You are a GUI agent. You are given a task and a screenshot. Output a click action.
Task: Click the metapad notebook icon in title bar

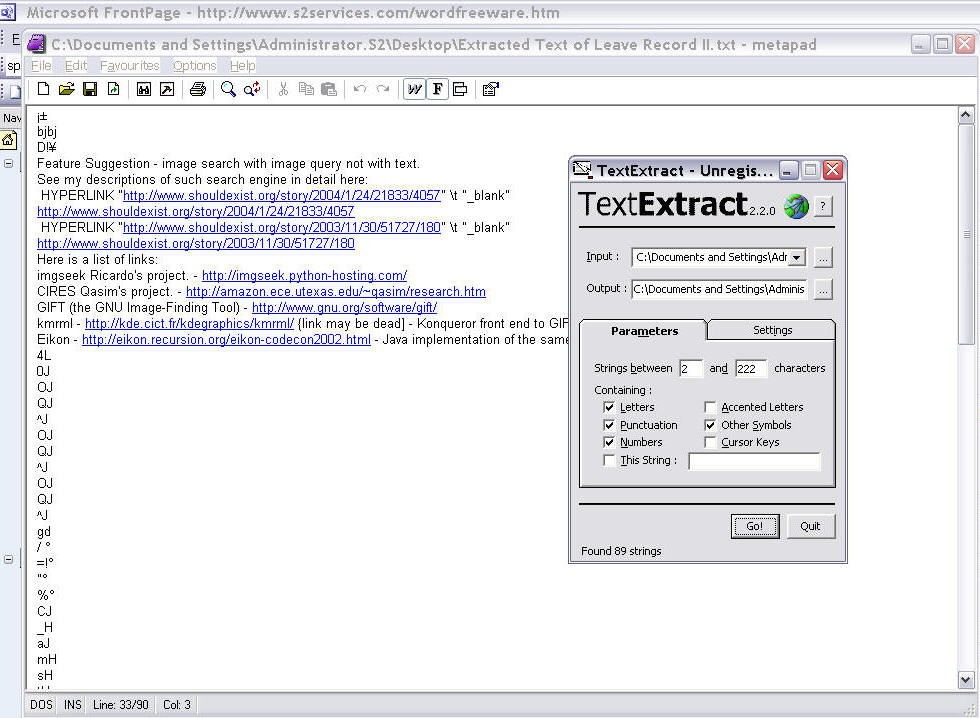37,44
